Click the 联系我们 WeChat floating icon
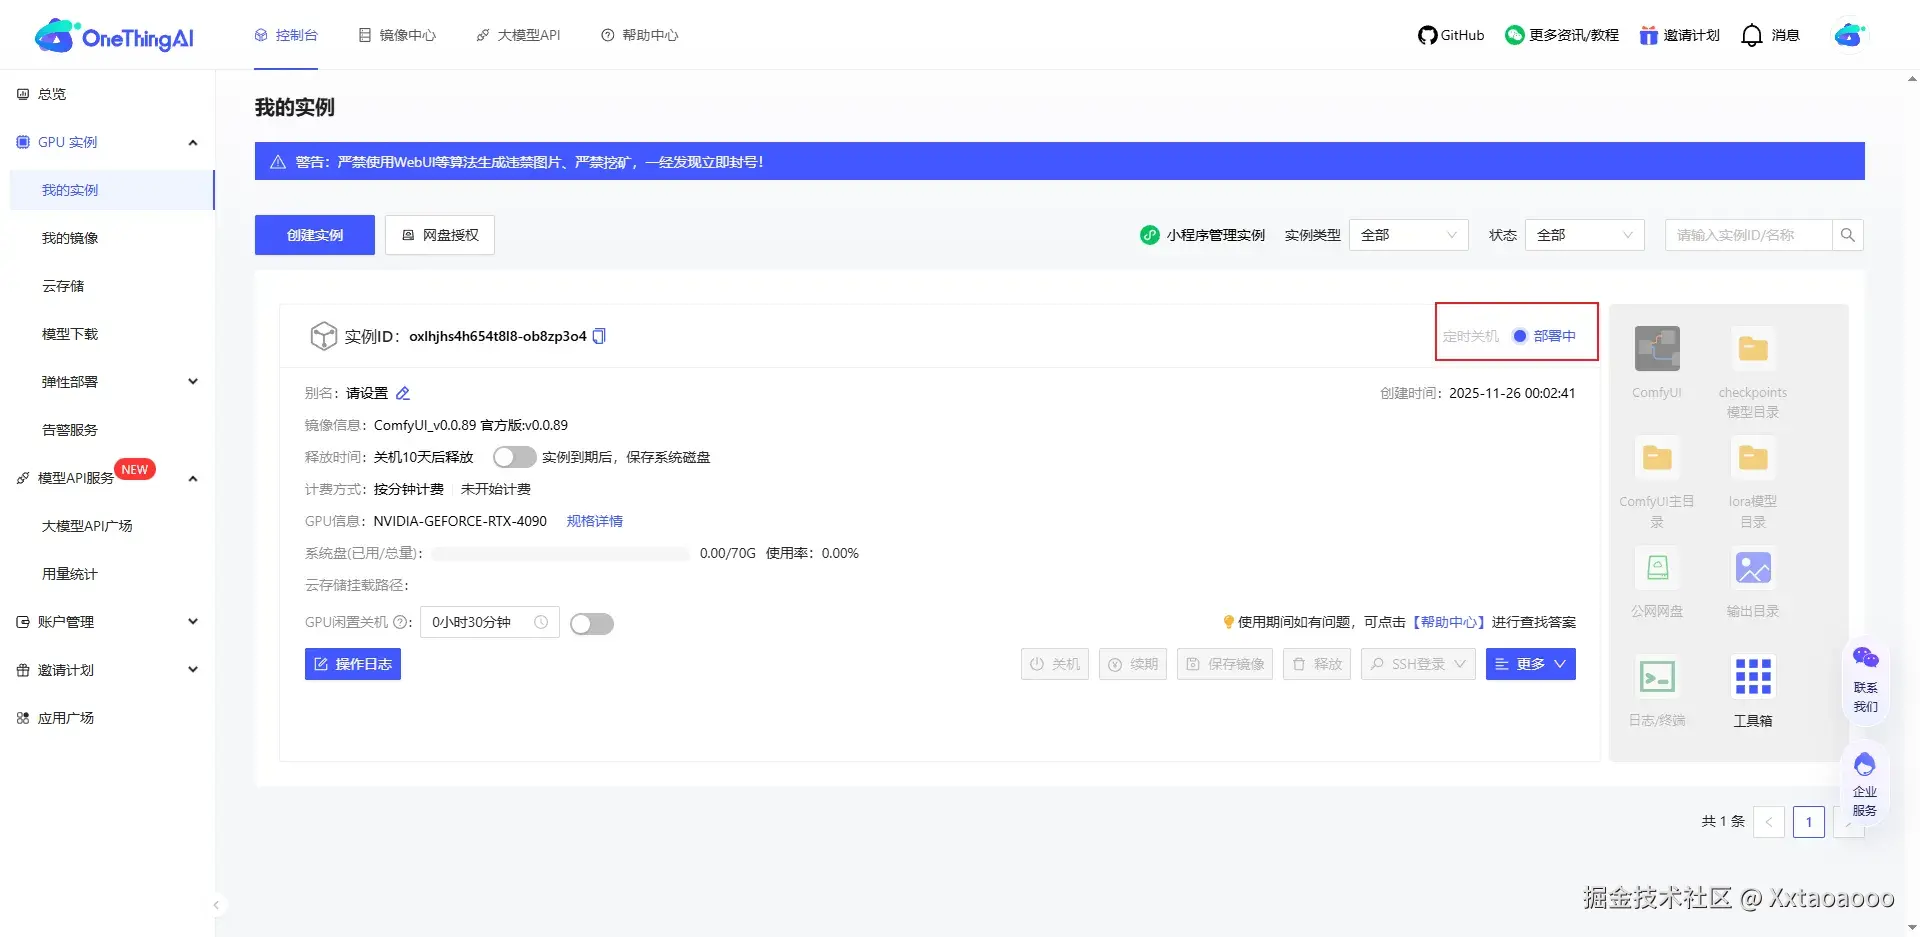This screenshot has height=937, width=1920. coord(1865,659)
